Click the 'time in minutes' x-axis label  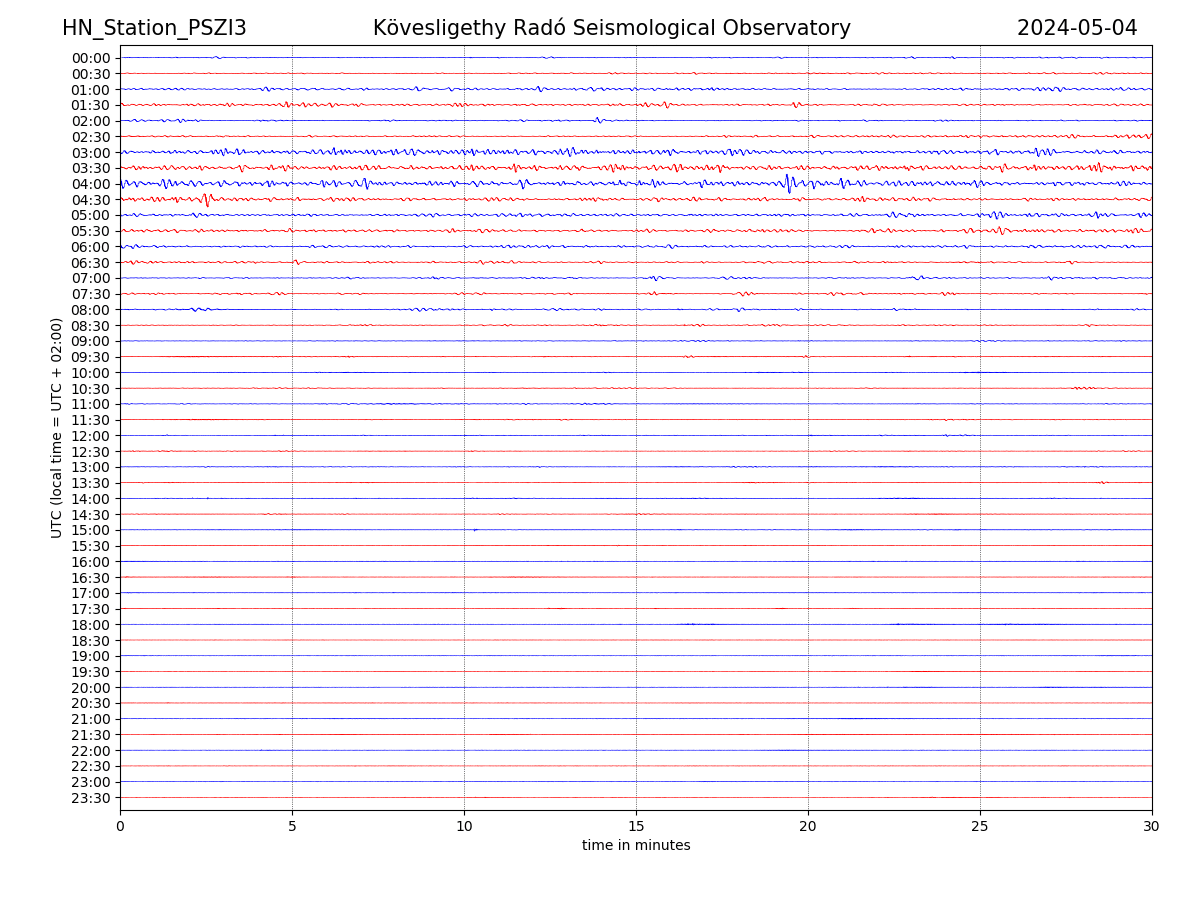(x=636, y=846)
